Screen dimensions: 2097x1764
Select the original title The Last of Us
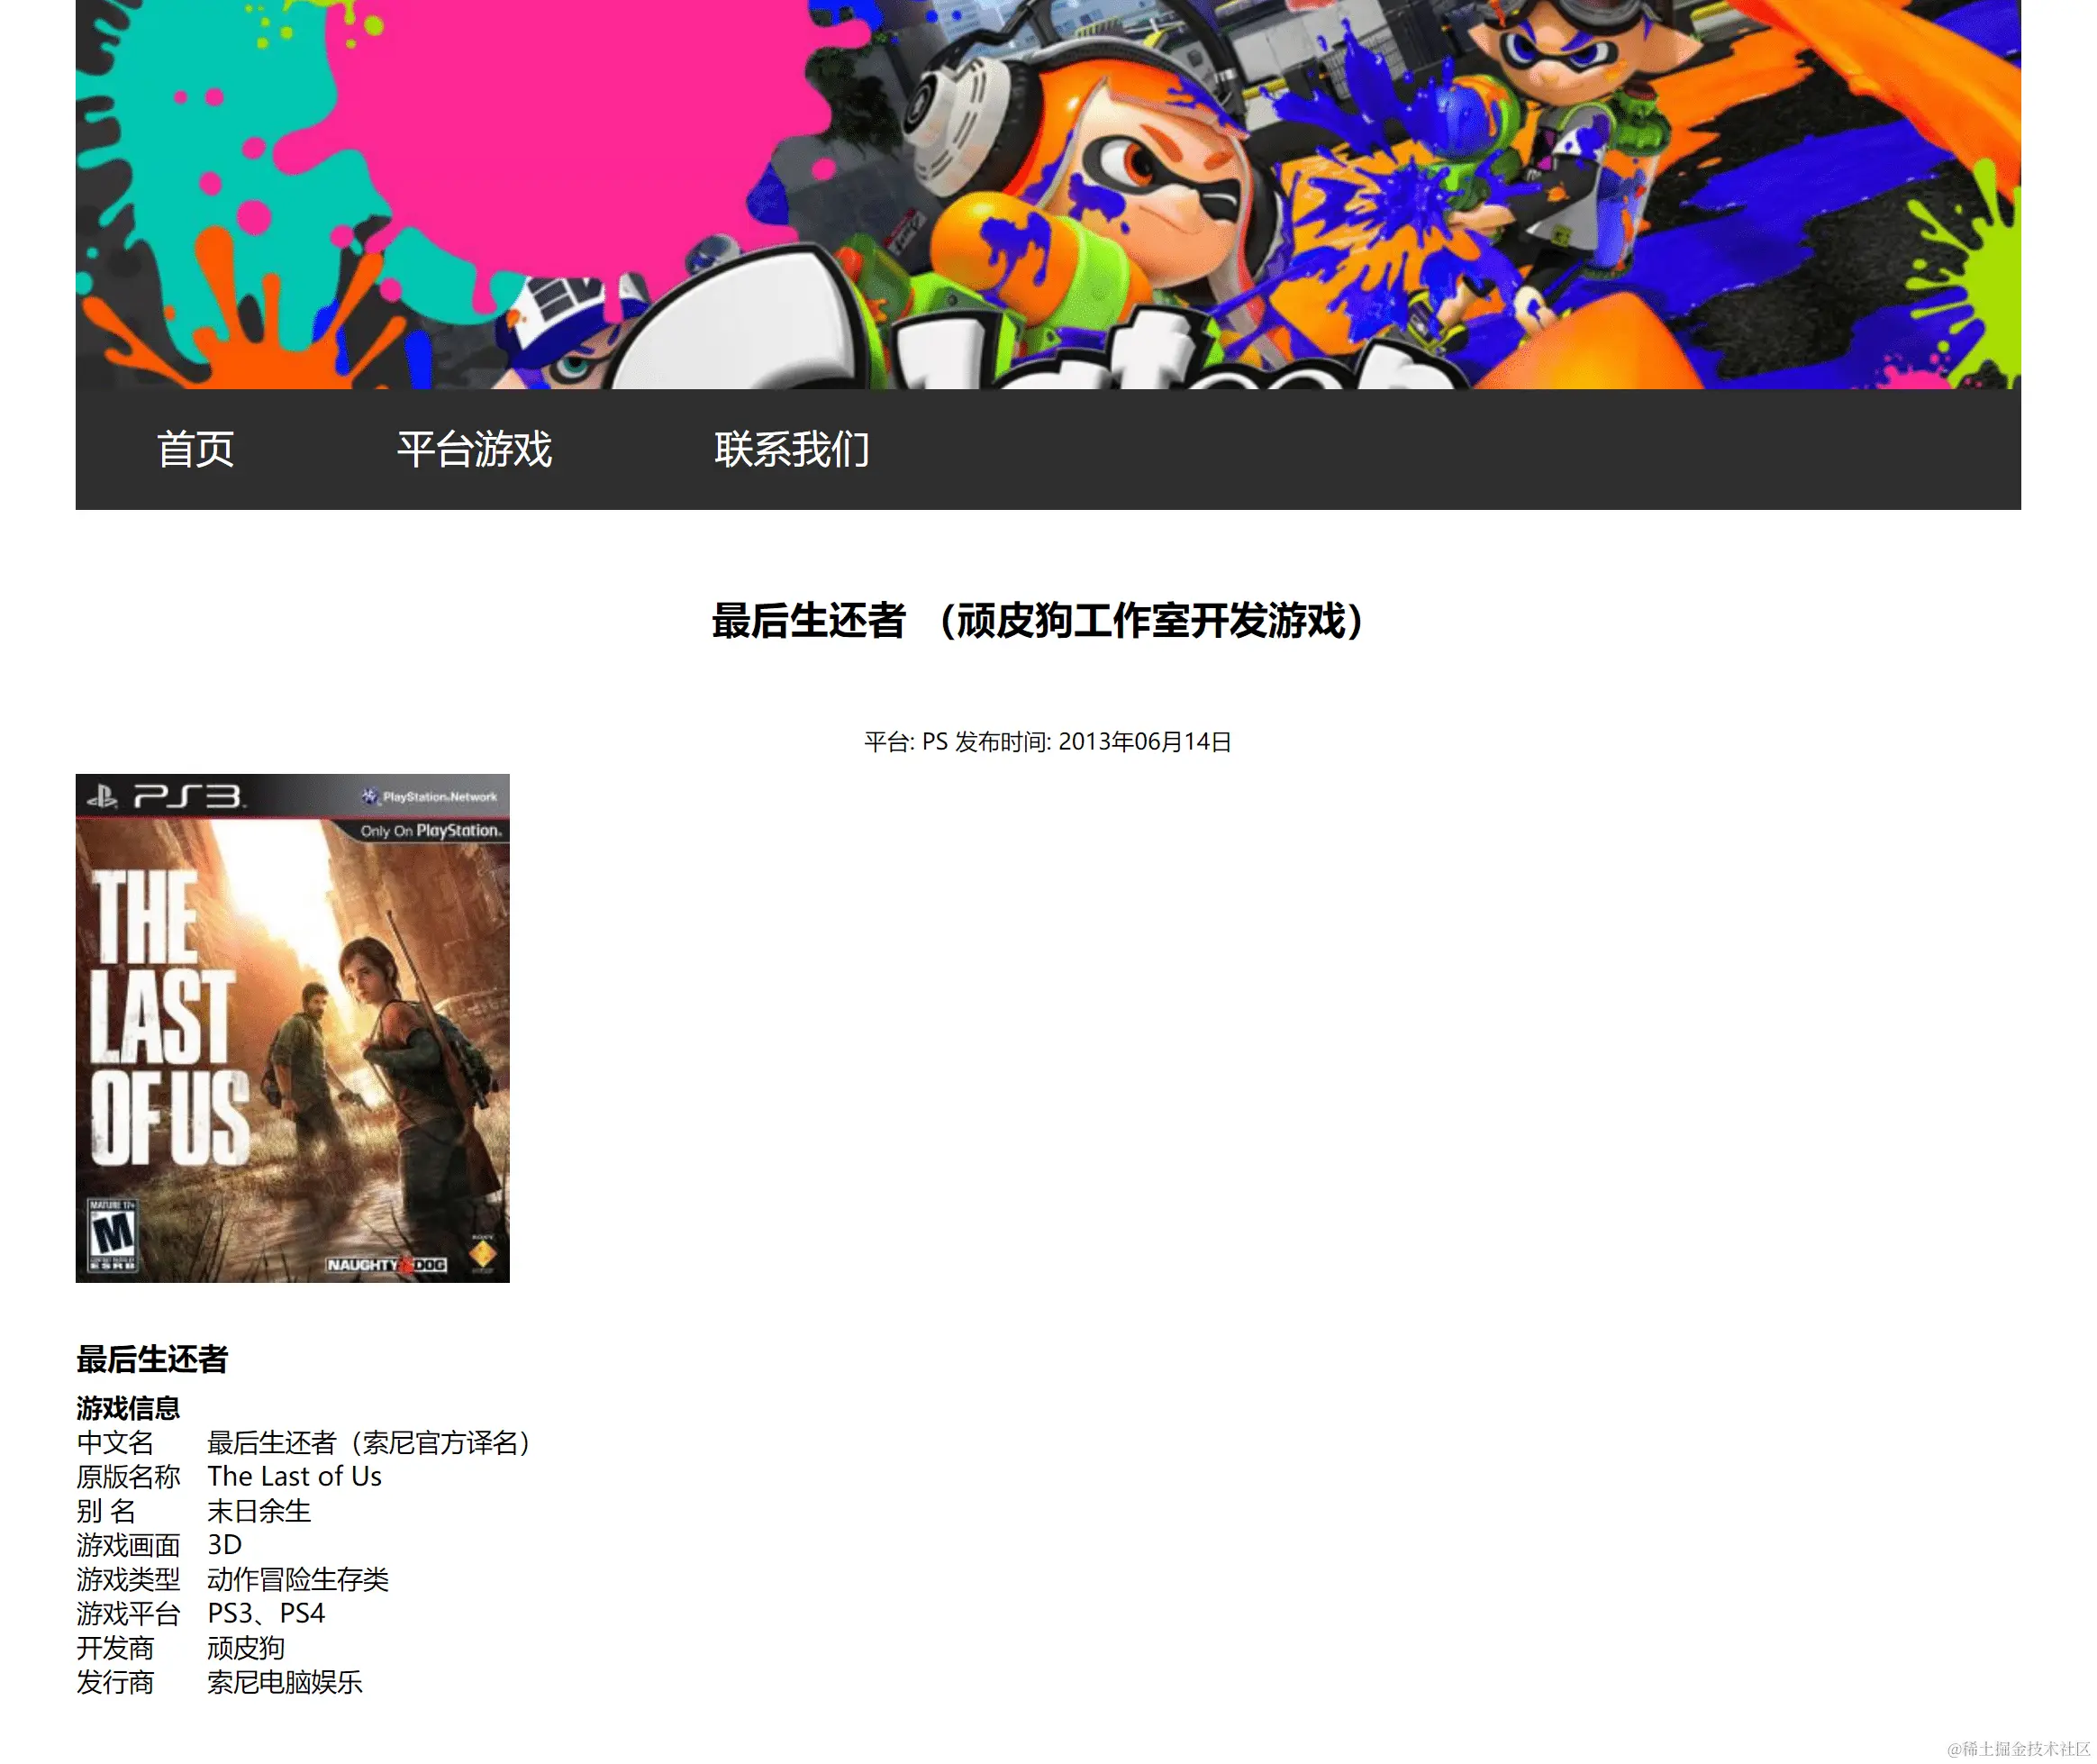tap(295, 1477)
